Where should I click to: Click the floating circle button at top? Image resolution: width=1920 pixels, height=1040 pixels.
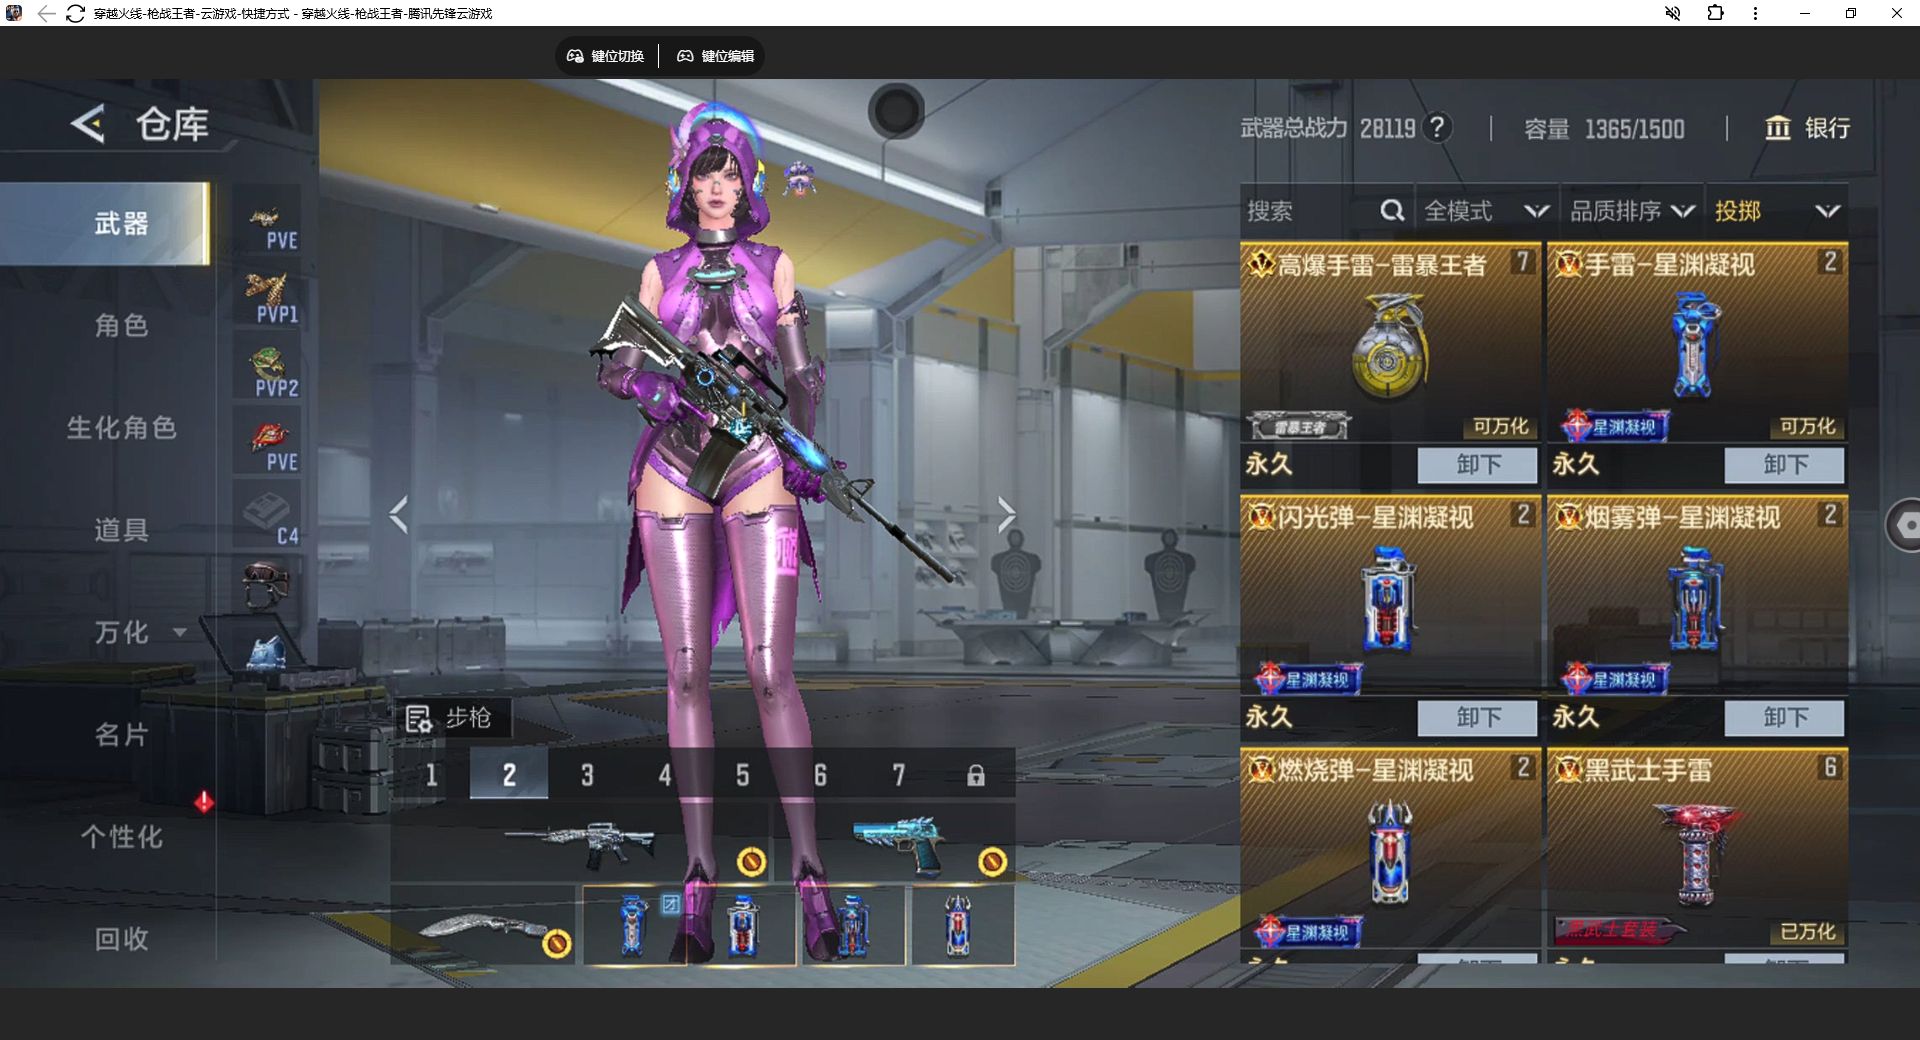coord(896,111)
